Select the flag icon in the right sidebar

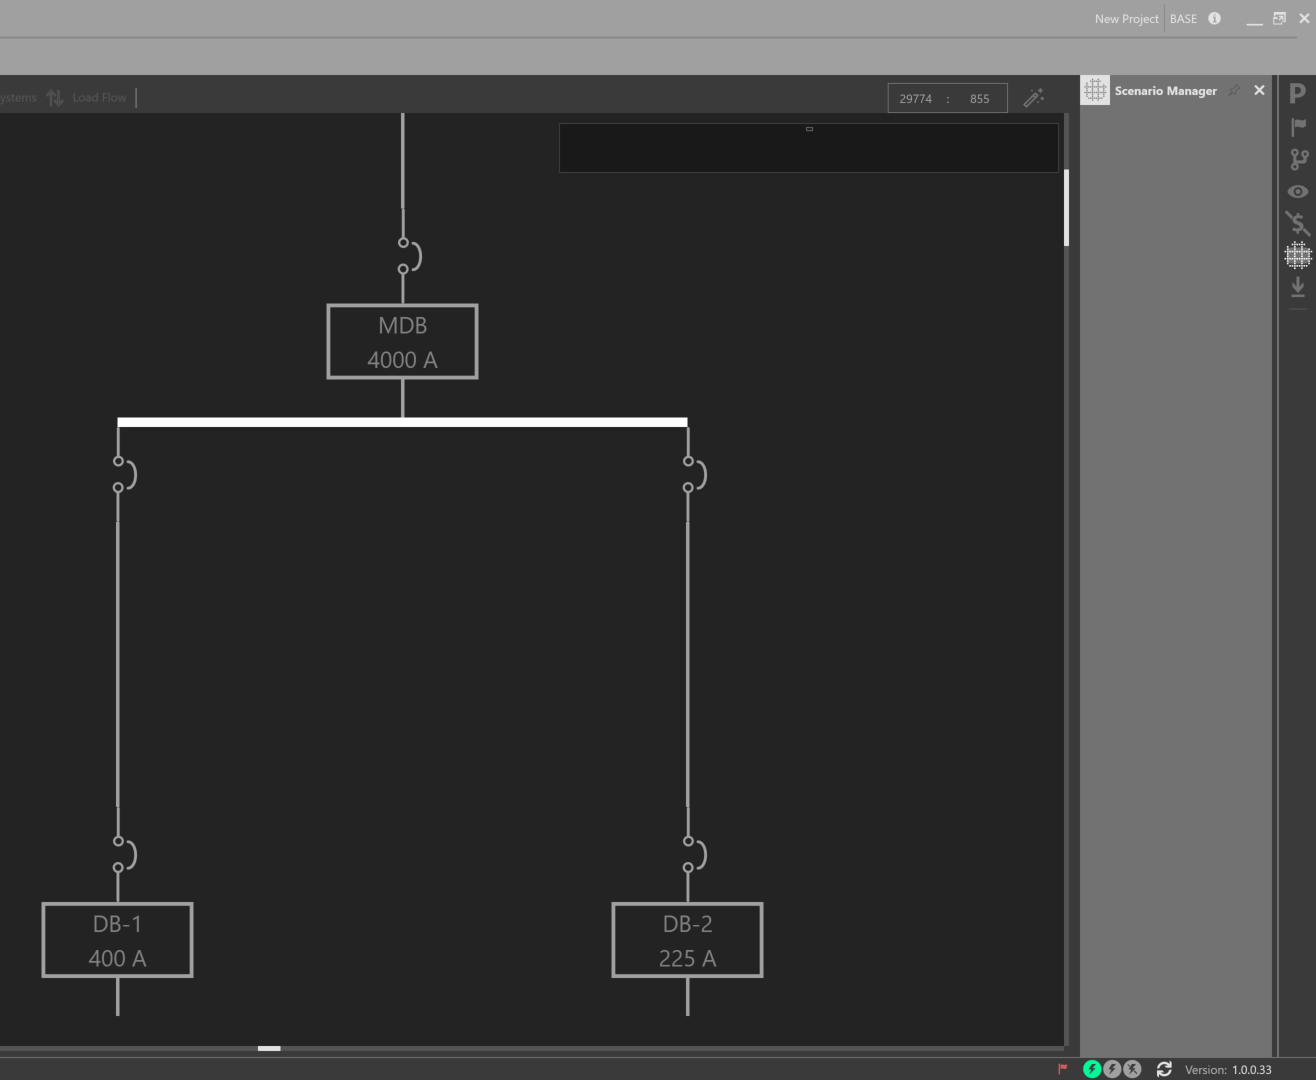click(1297, 126)
